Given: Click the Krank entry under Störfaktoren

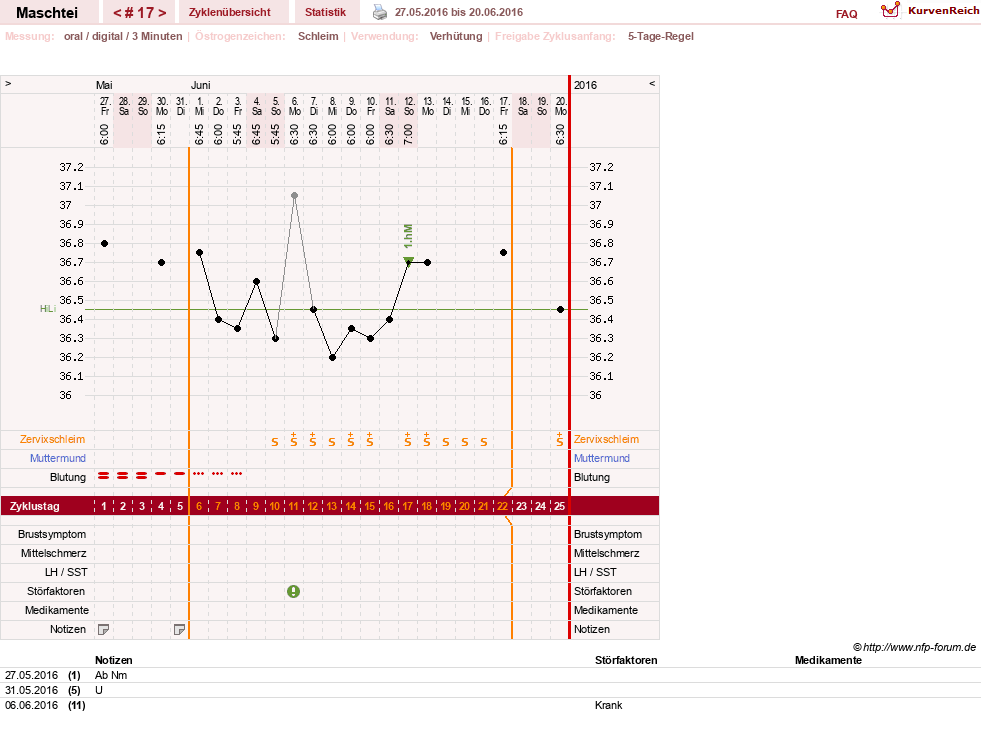Looking at the screenshot, I should point(609,705).
